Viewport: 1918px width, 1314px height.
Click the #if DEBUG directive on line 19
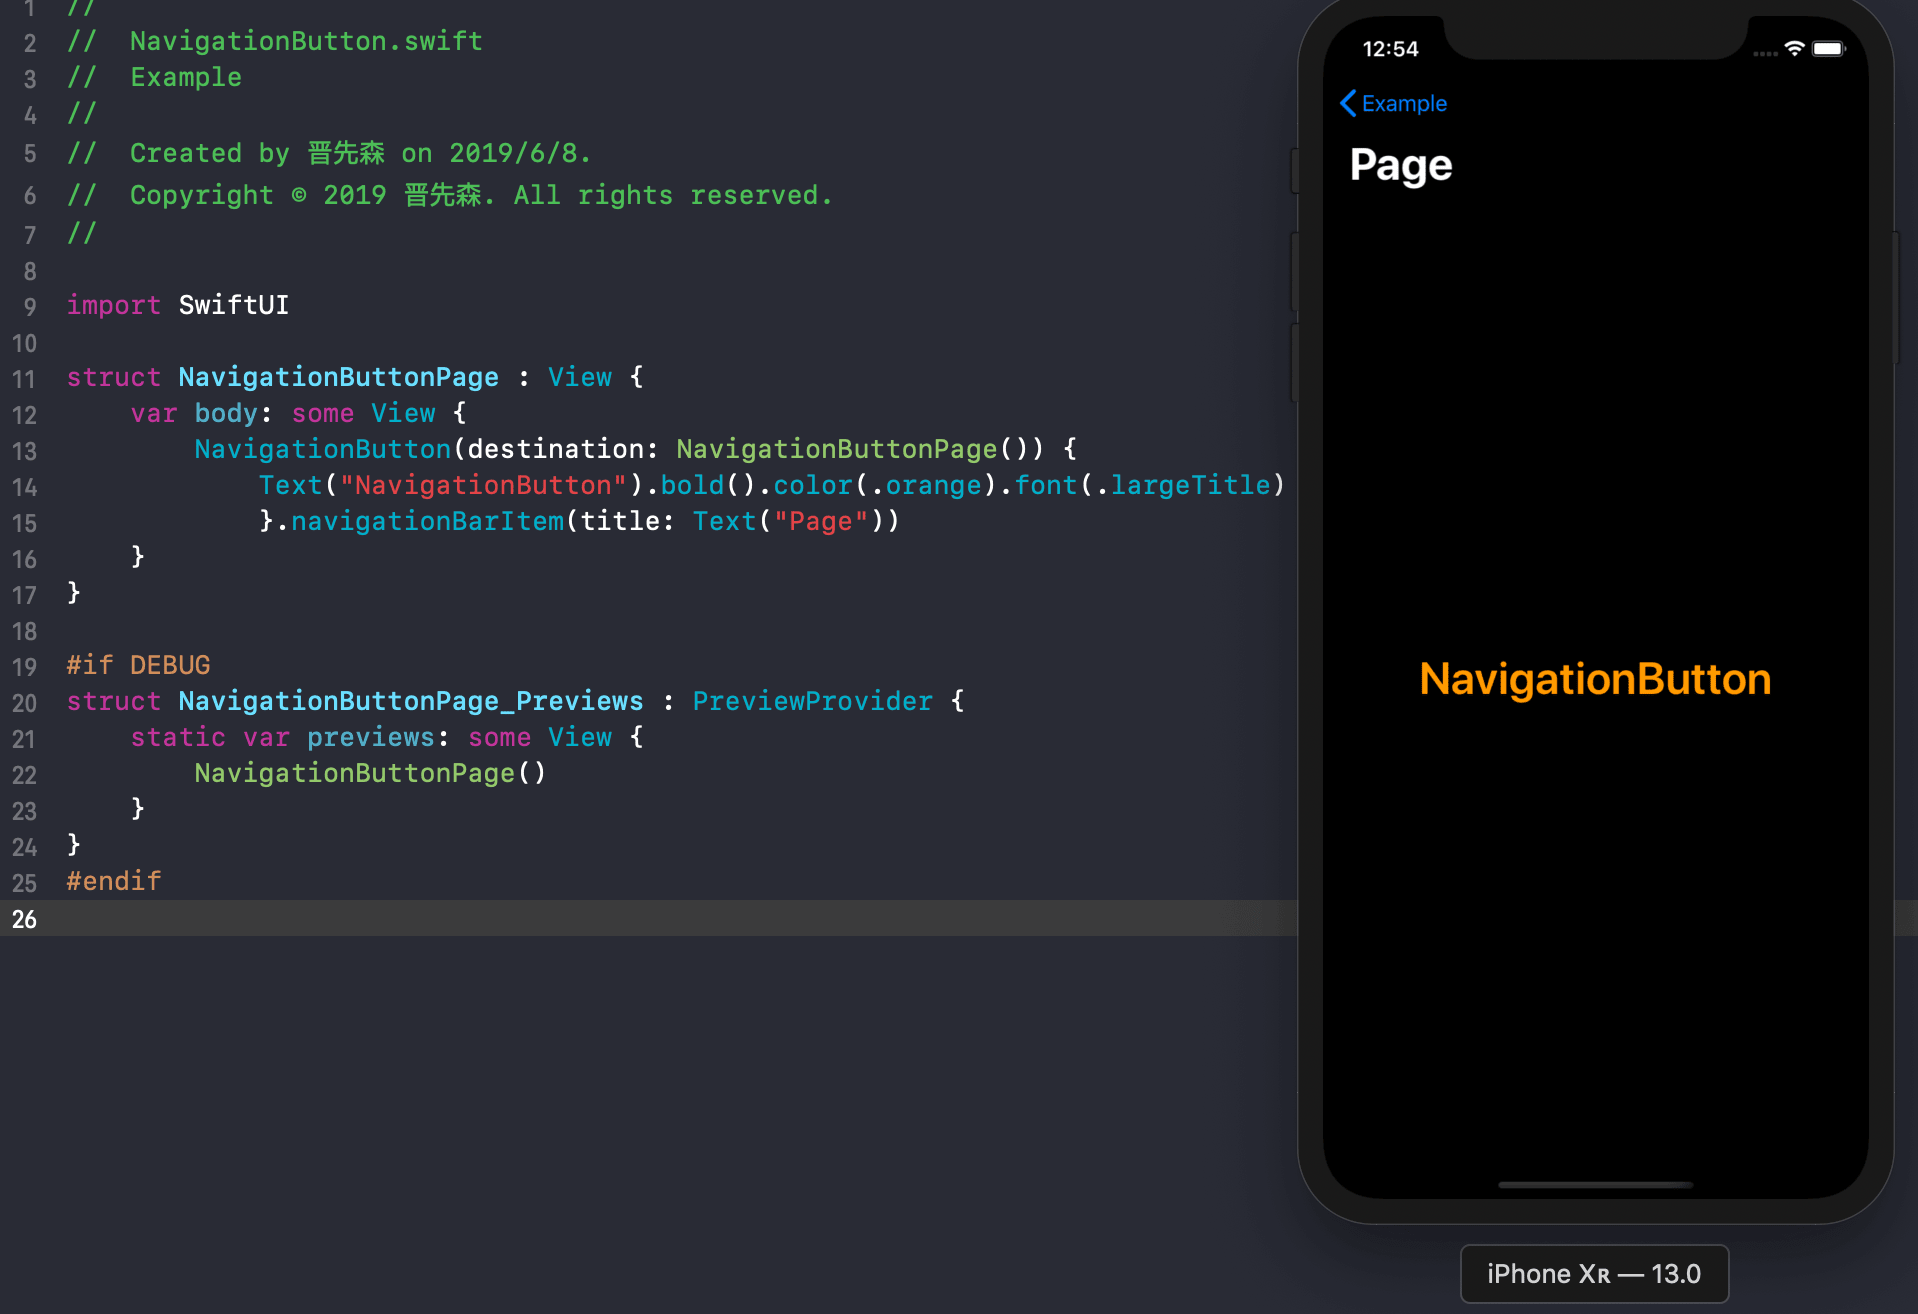click(x=138, y=664)
